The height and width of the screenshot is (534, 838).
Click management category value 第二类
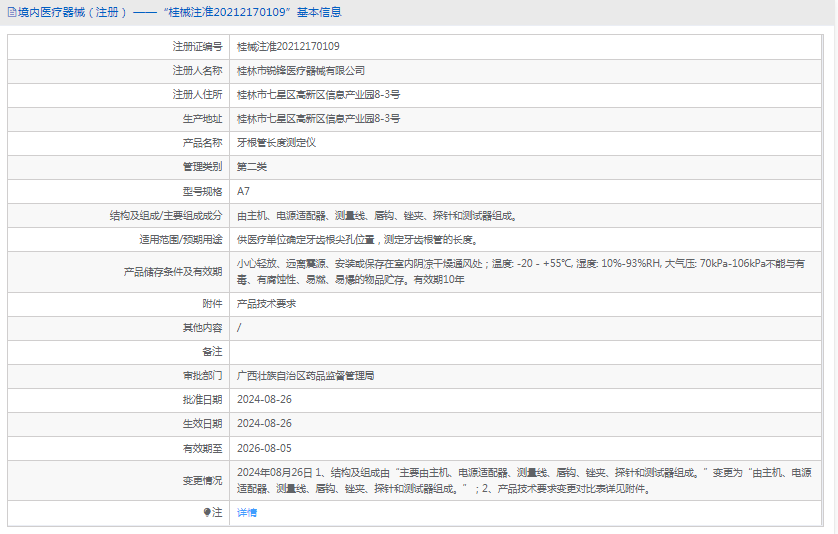[x=252, y=167]
